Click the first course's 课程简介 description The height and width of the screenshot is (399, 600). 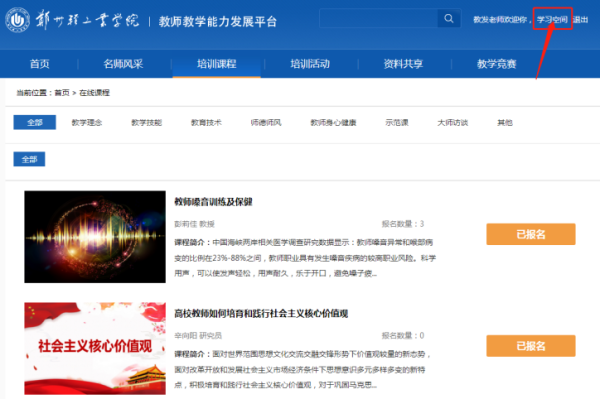(305, 258)
